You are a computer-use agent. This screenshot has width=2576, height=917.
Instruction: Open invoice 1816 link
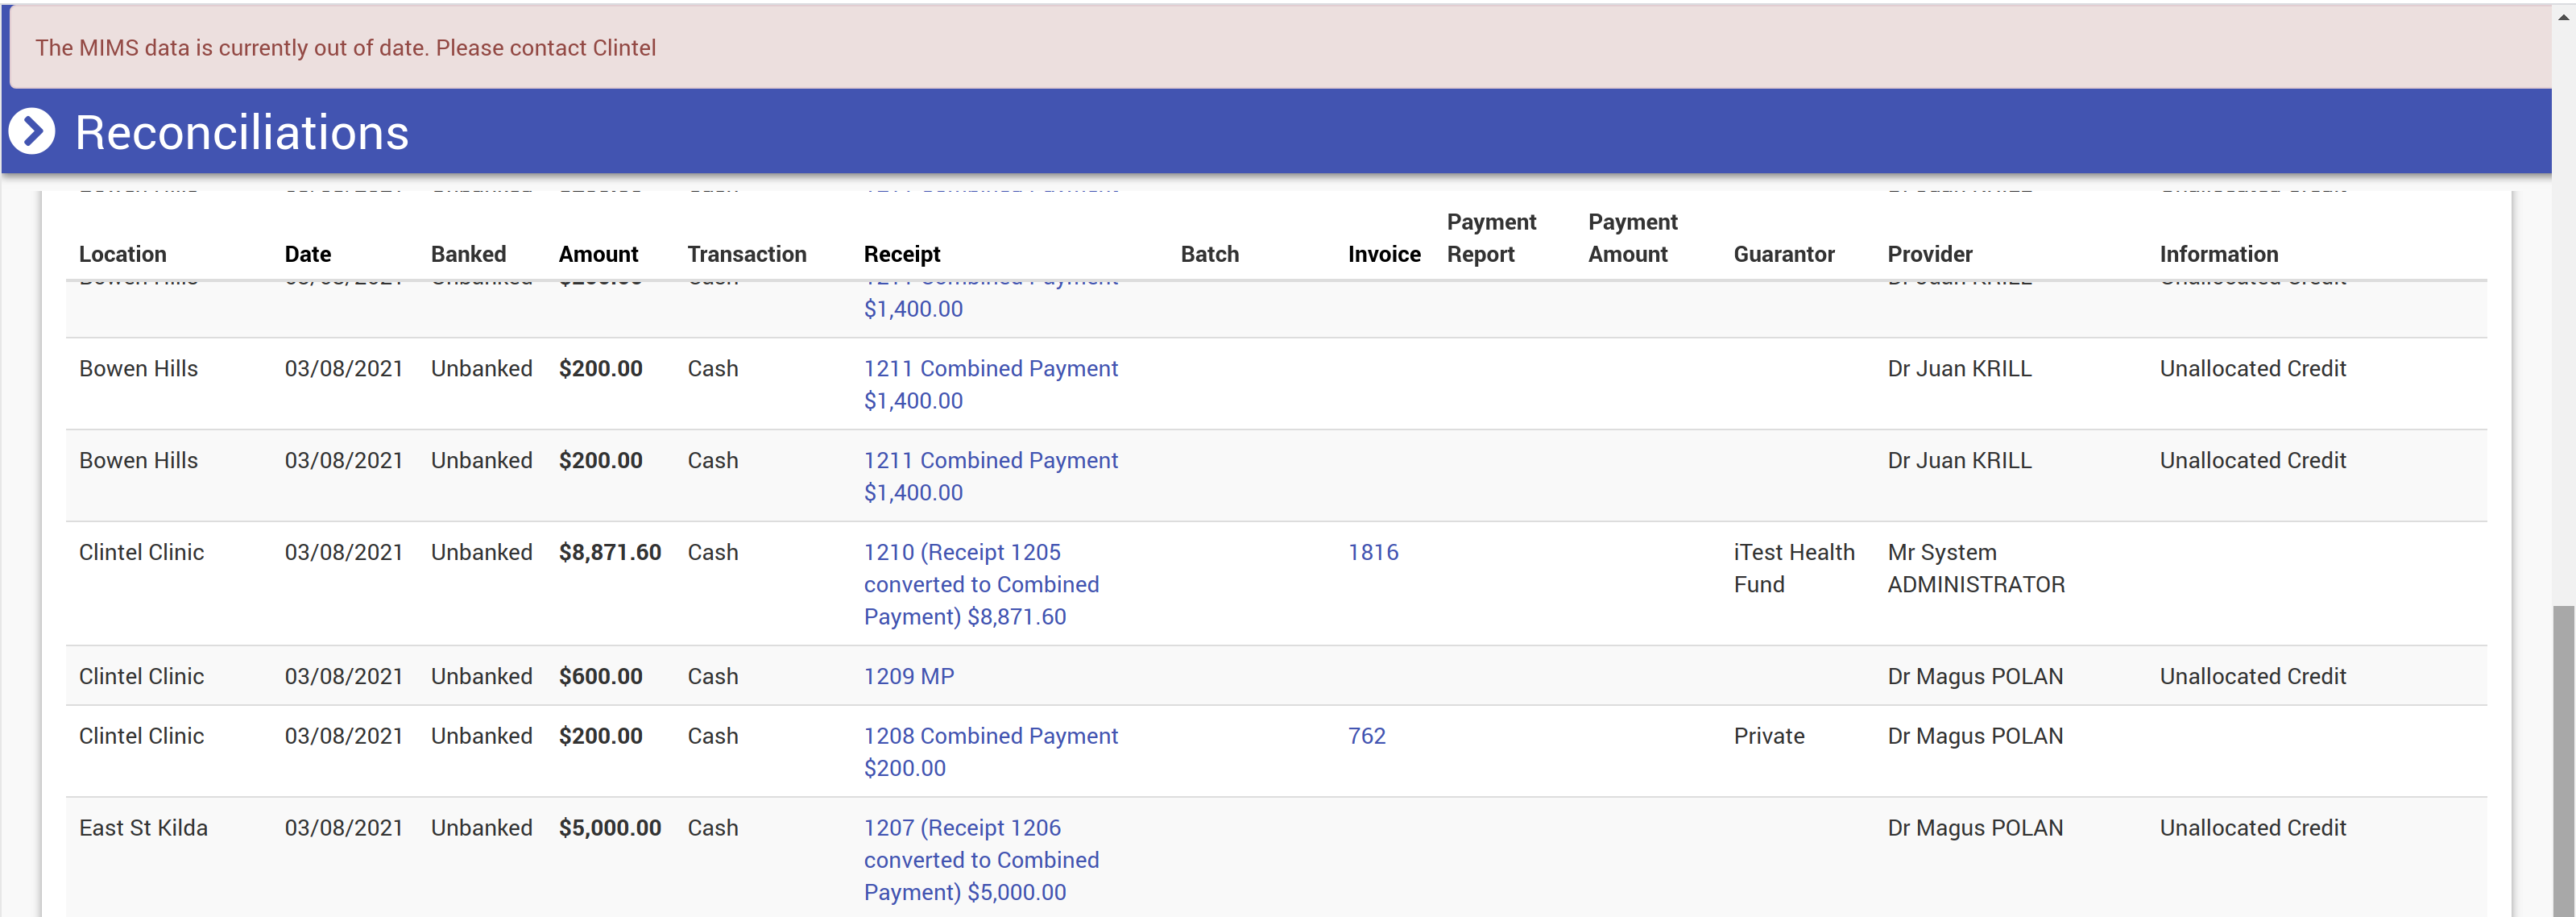1372,552
